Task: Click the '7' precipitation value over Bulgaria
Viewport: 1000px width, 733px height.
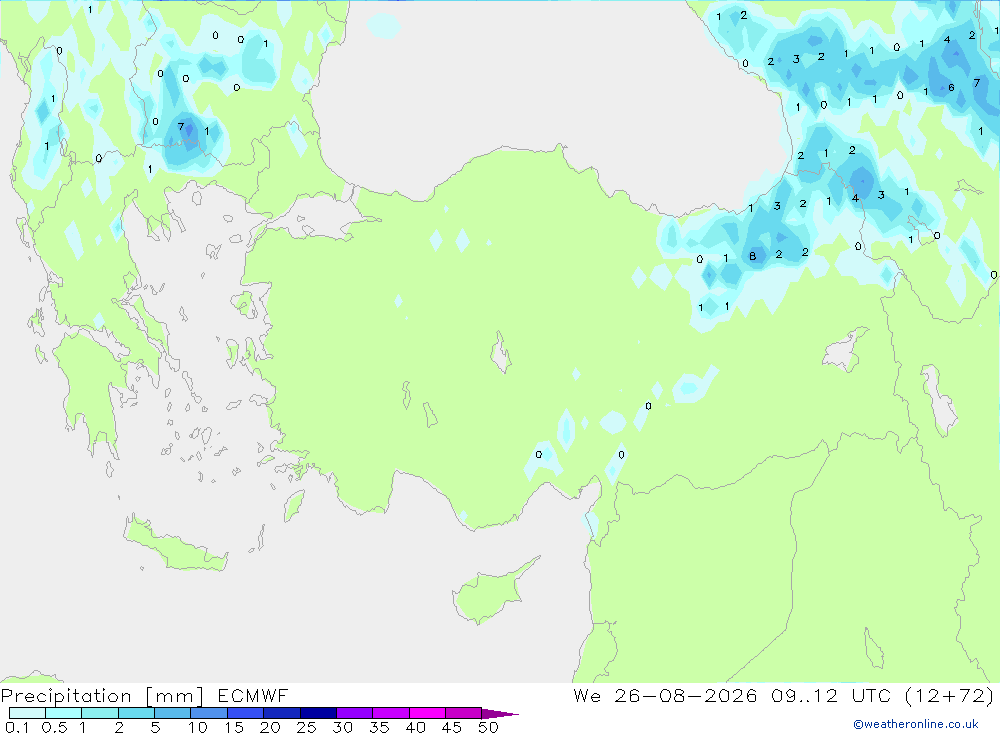Action: tap(181, 126)
